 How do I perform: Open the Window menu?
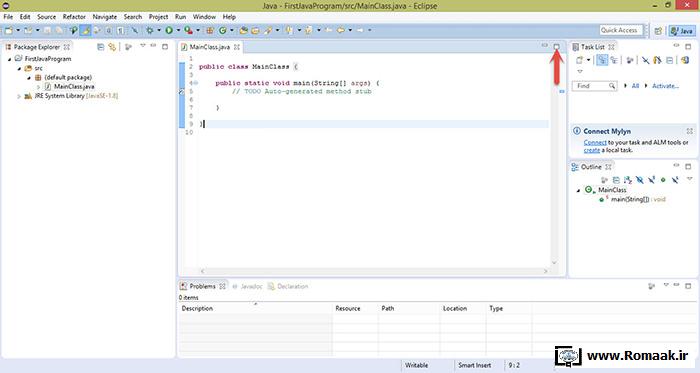coord(204,17)
